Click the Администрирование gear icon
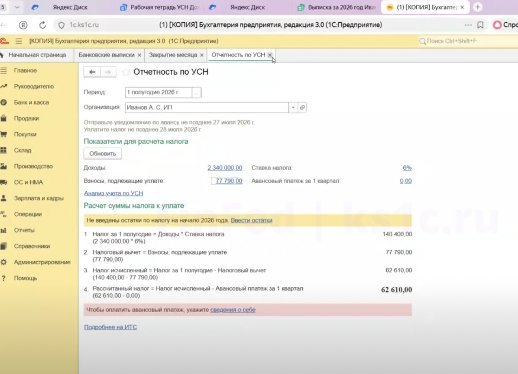 click(3, 262)
